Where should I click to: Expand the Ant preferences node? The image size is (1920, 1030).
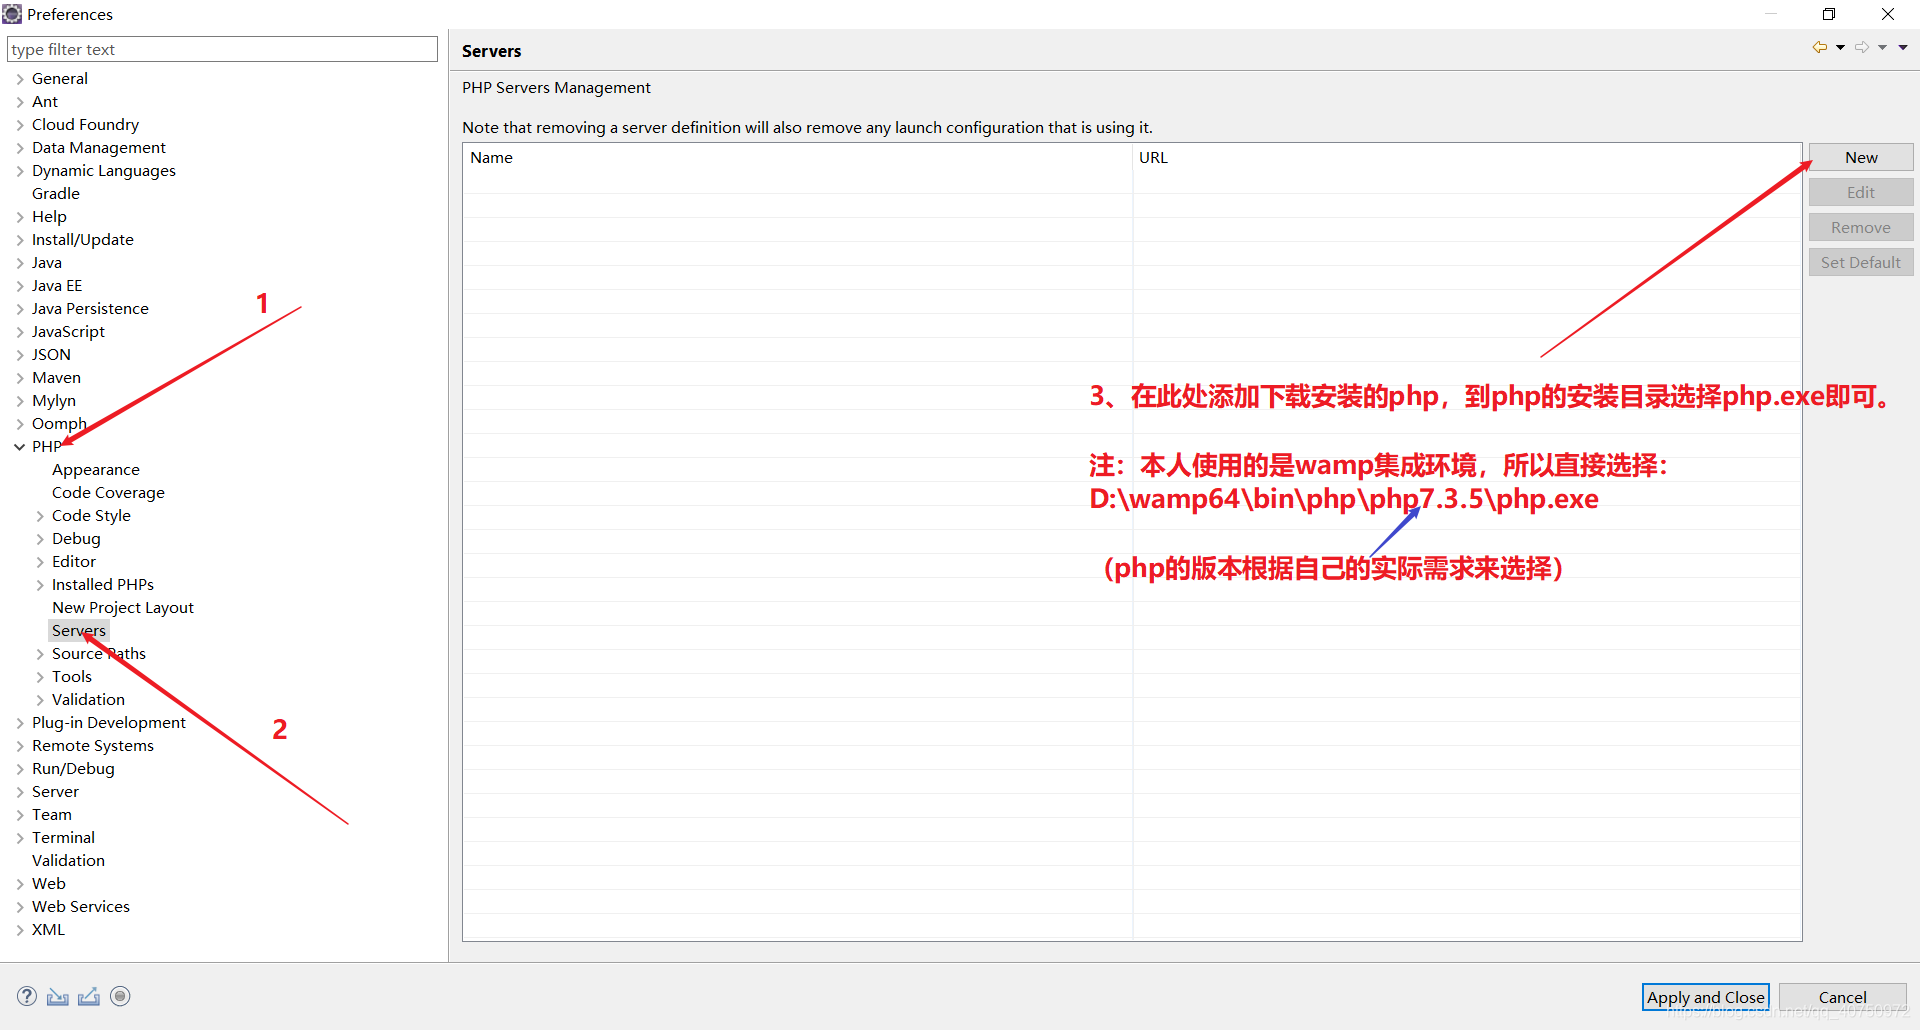(20, 102)
